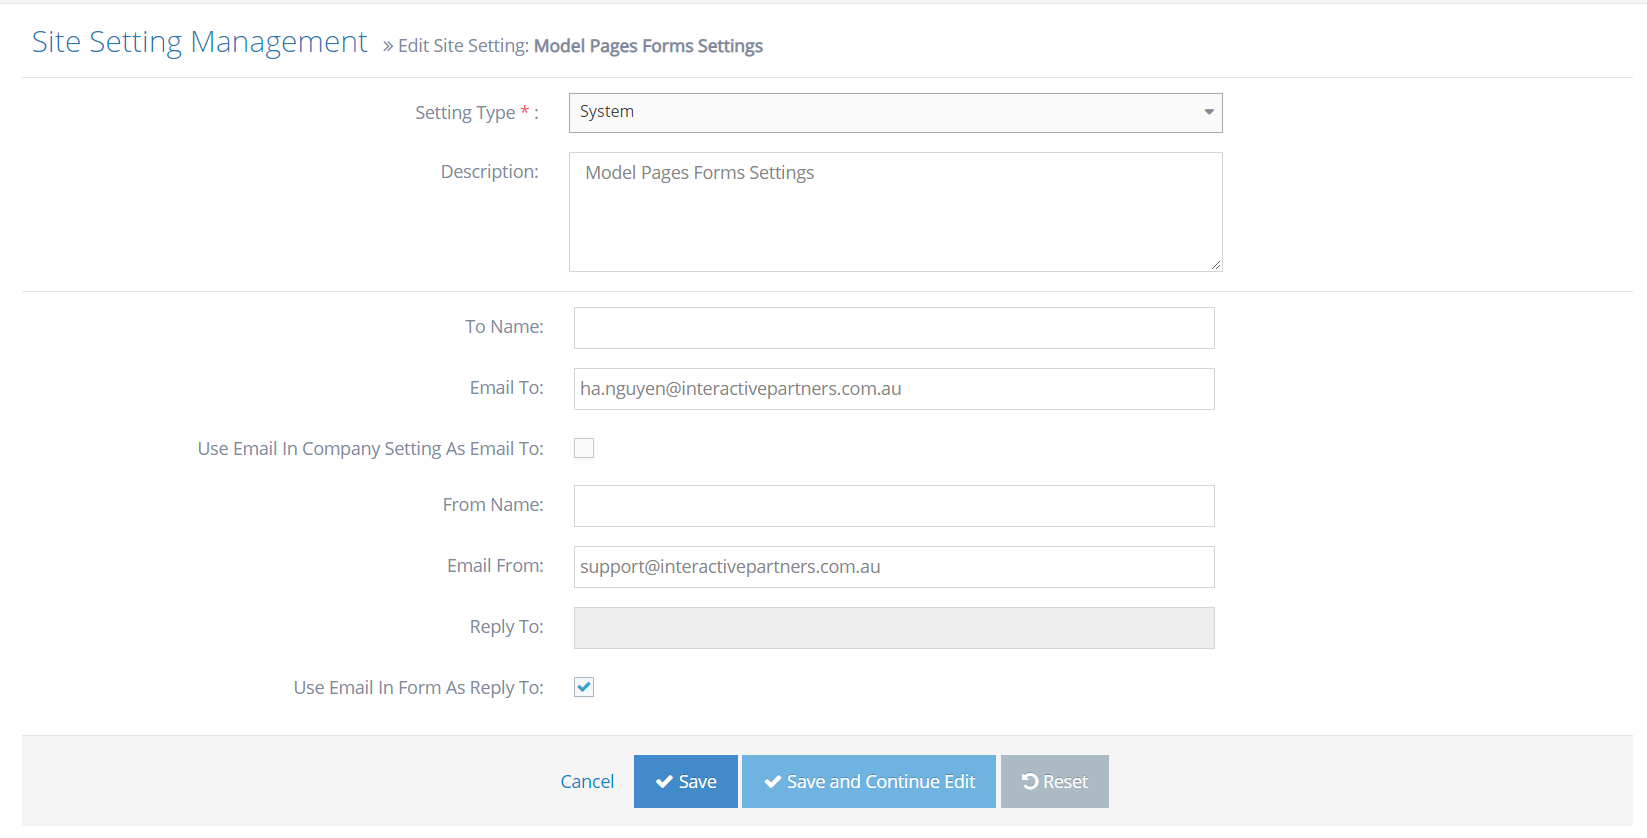Focus the To Name text field
This screenshot has width=1647, height=838.
click(893, 328)
